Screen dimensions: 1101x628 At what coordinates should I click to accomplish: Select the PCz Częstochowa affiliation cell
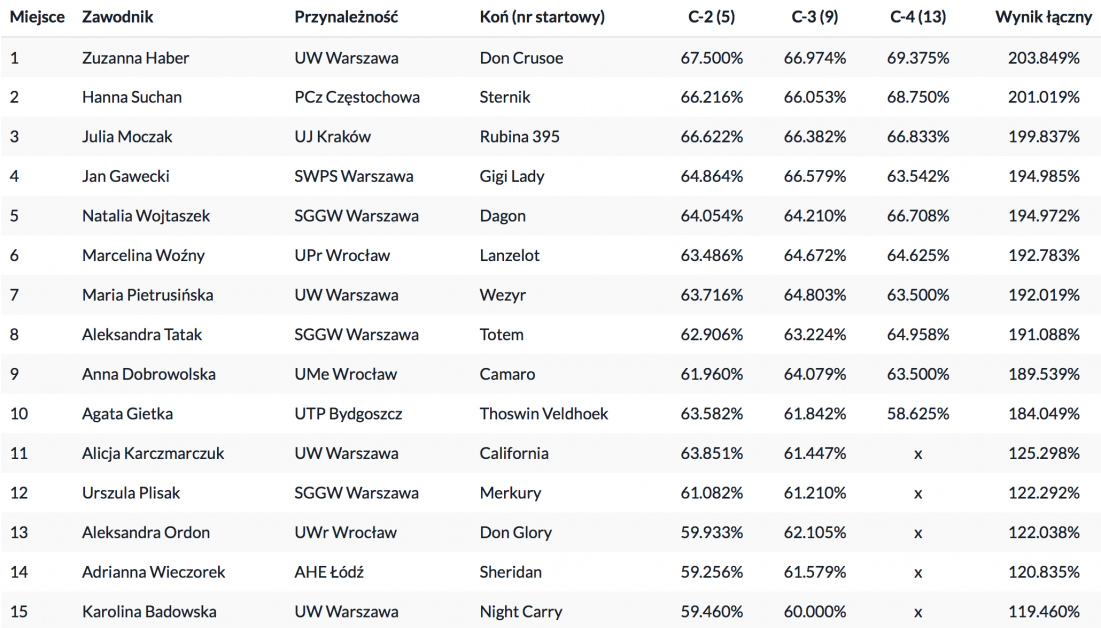coord(357,97)
